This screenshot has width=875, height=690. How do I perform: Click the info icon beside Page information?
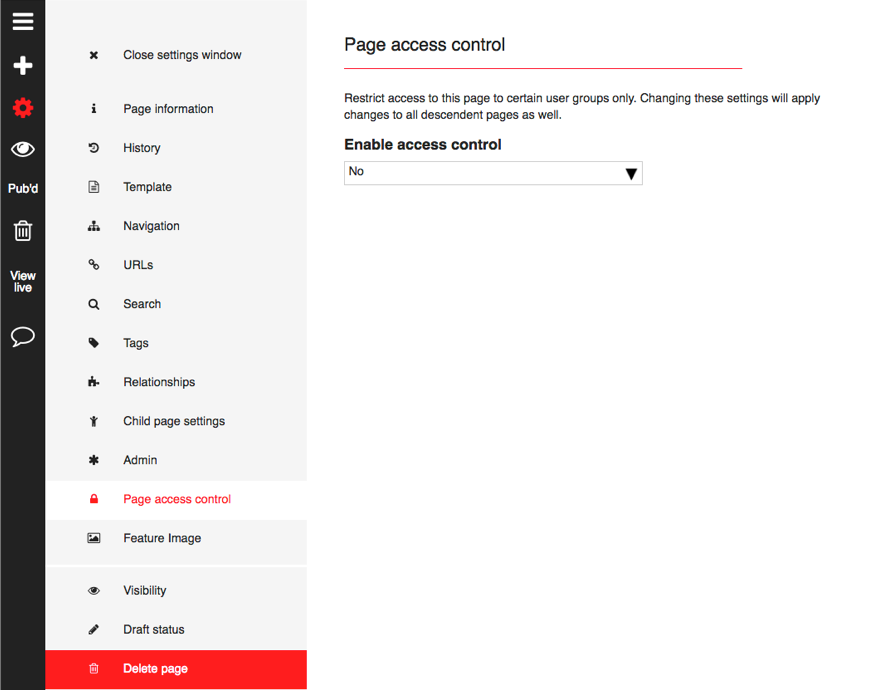tap(94, 108)
